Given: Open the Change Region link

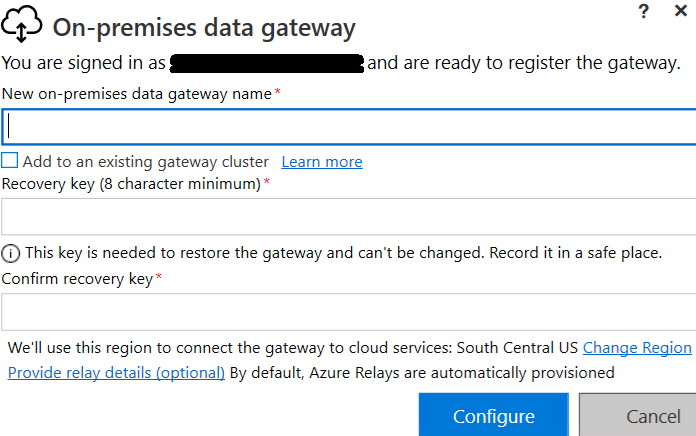Looking at the screenshot, I should (637, 348).
